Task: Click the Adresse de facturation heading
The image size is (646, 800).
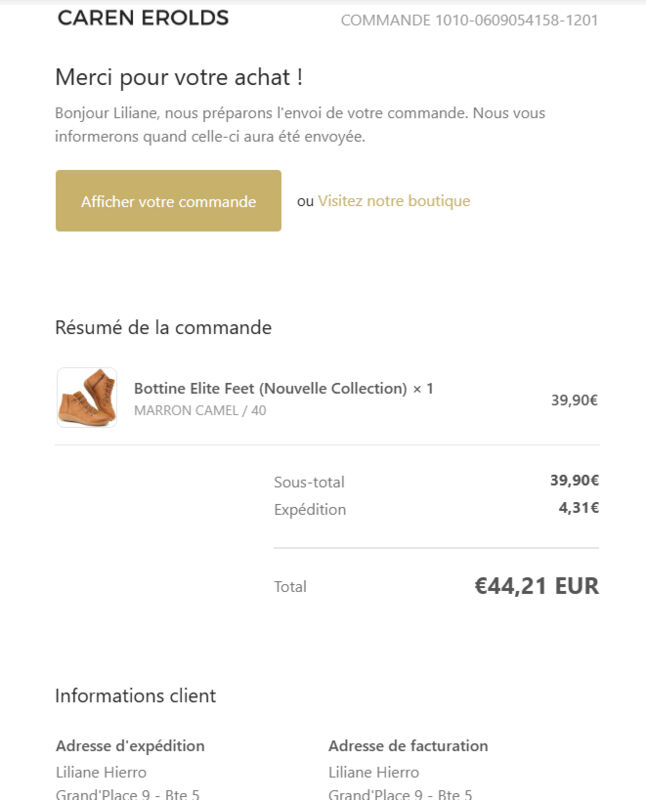Action: (408, 746)
